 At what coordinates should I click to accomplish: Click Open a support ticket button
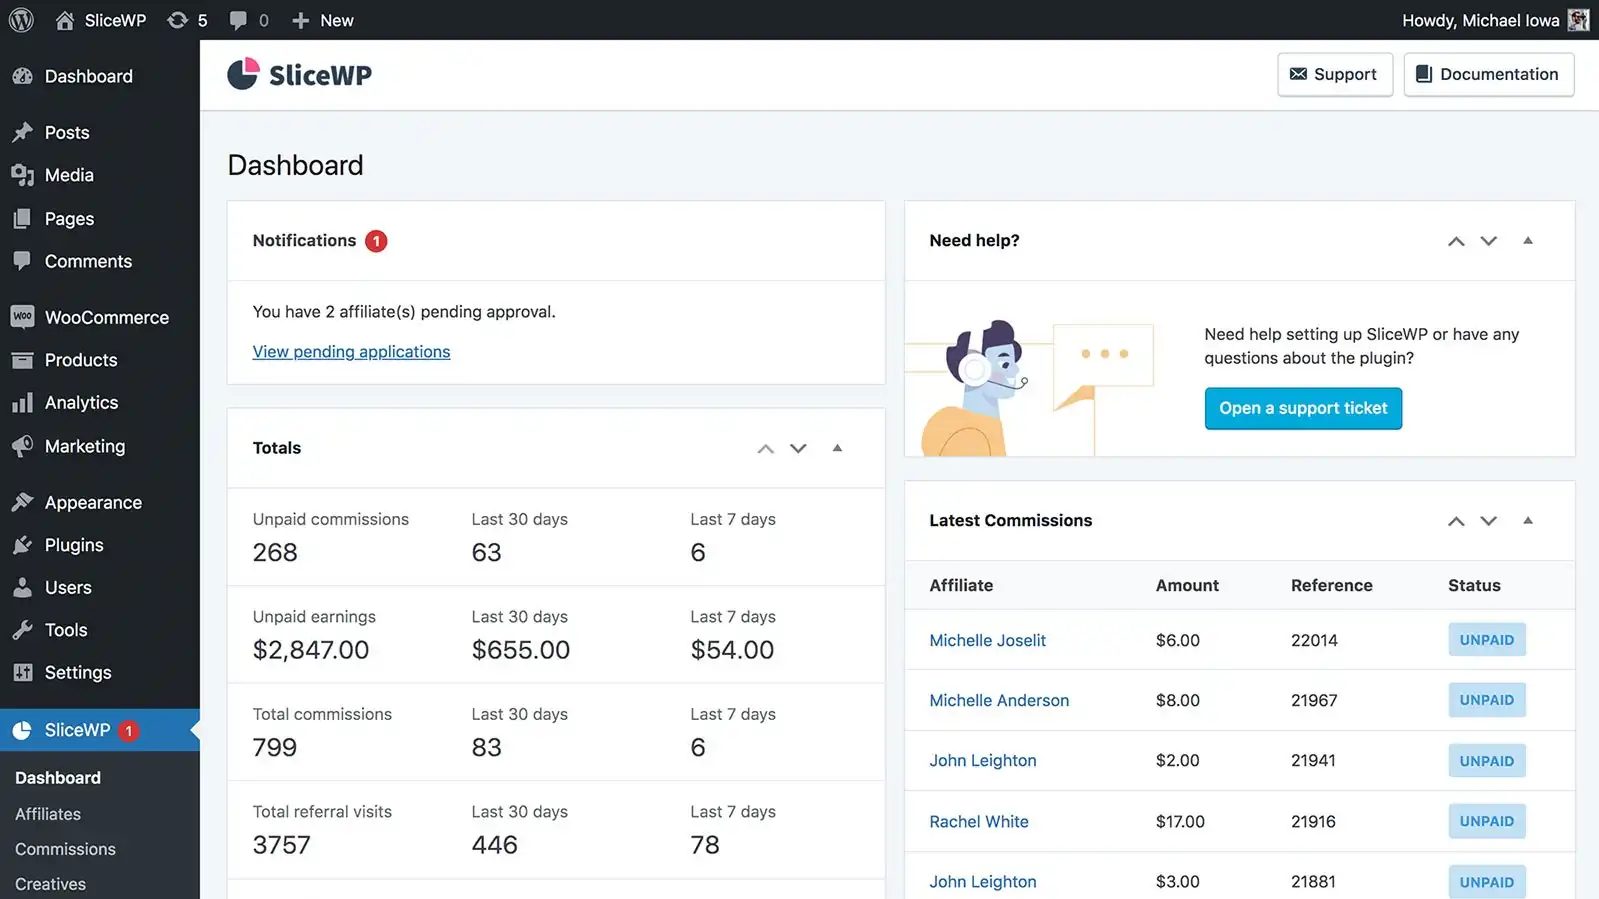[x=1303, y=408]
